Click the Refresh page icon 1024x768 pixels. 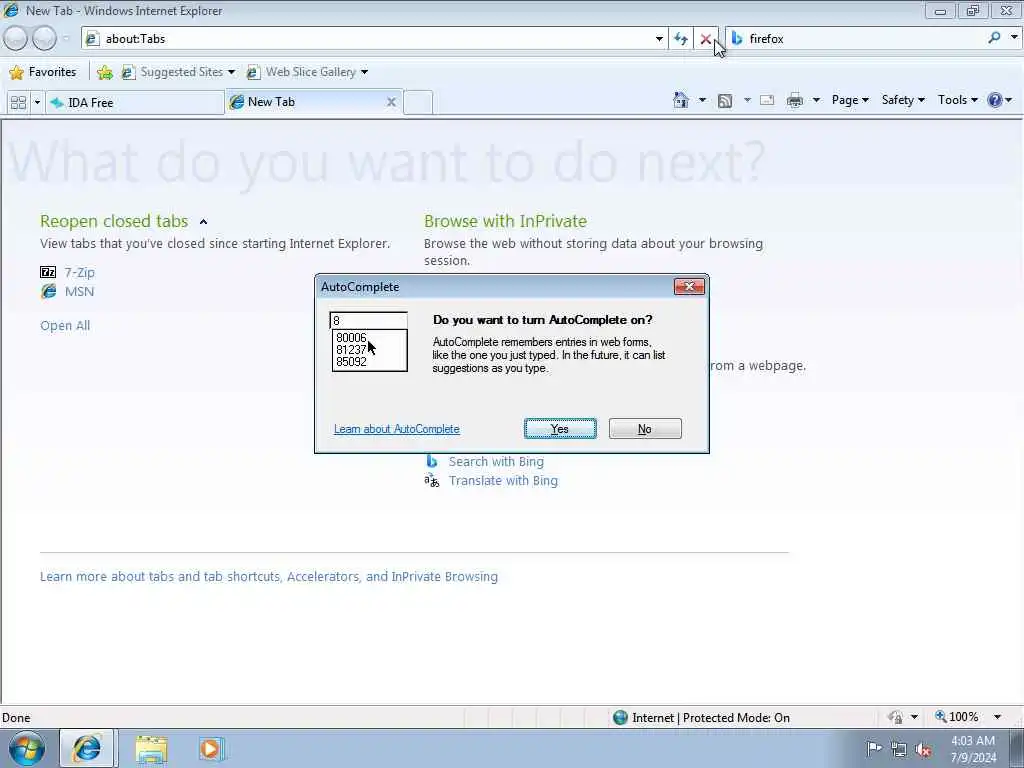coord(680,39)
